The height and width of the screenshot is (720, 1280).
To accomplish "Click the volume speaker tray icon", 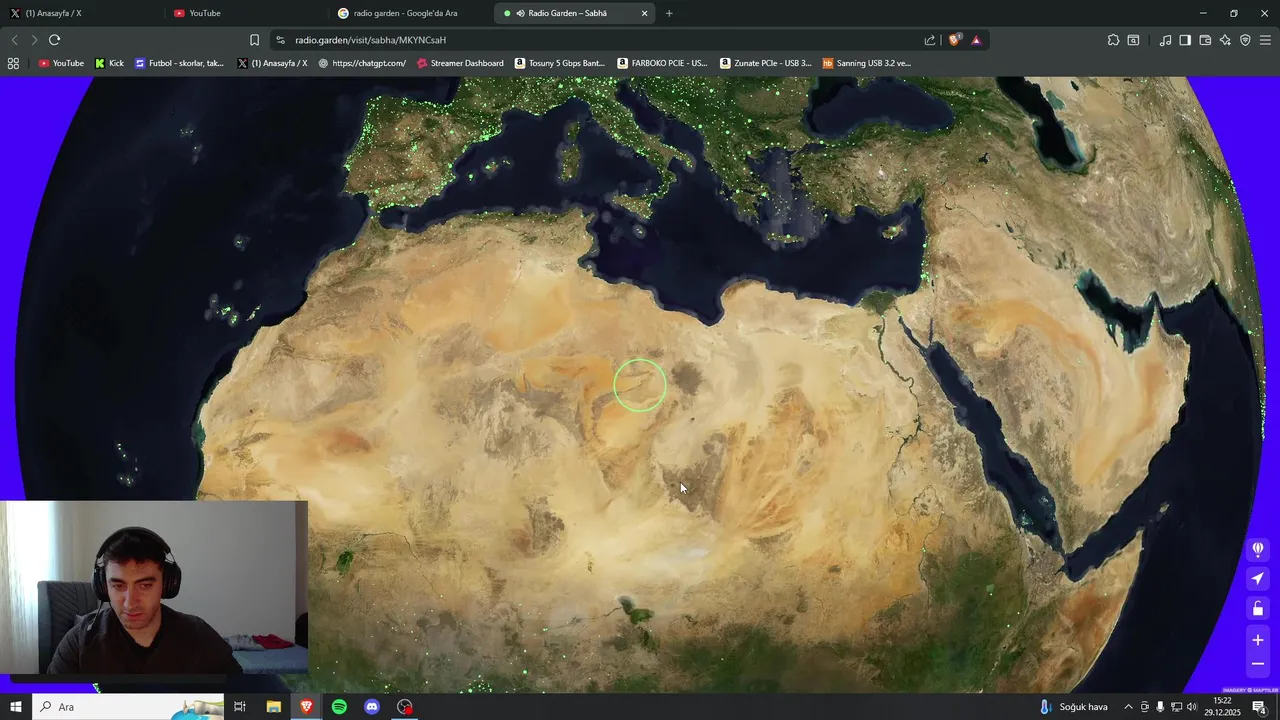I will [x=1192, y=707].
